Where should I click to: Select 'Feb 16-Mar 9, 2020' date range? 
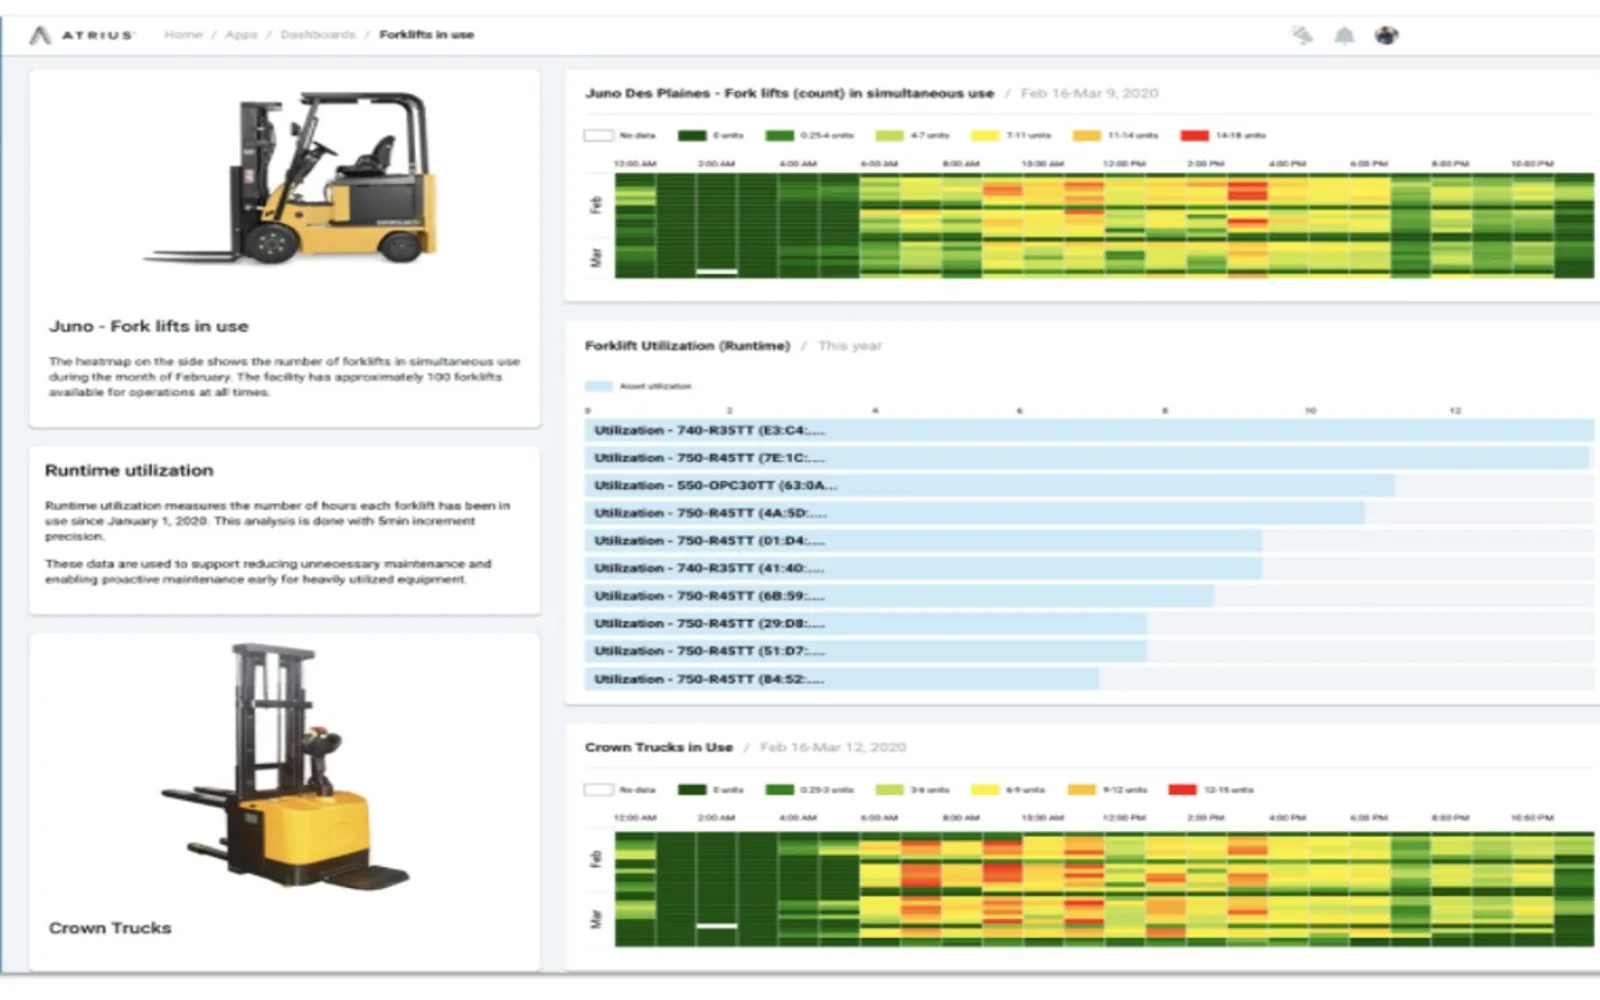[1089, 93]
